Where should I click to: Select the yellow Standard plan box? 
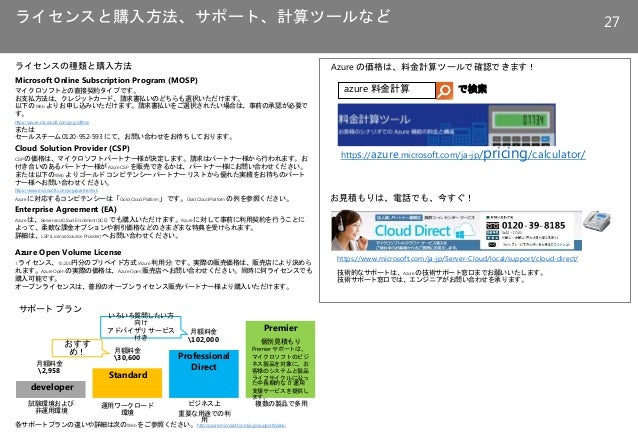(127, 383)
